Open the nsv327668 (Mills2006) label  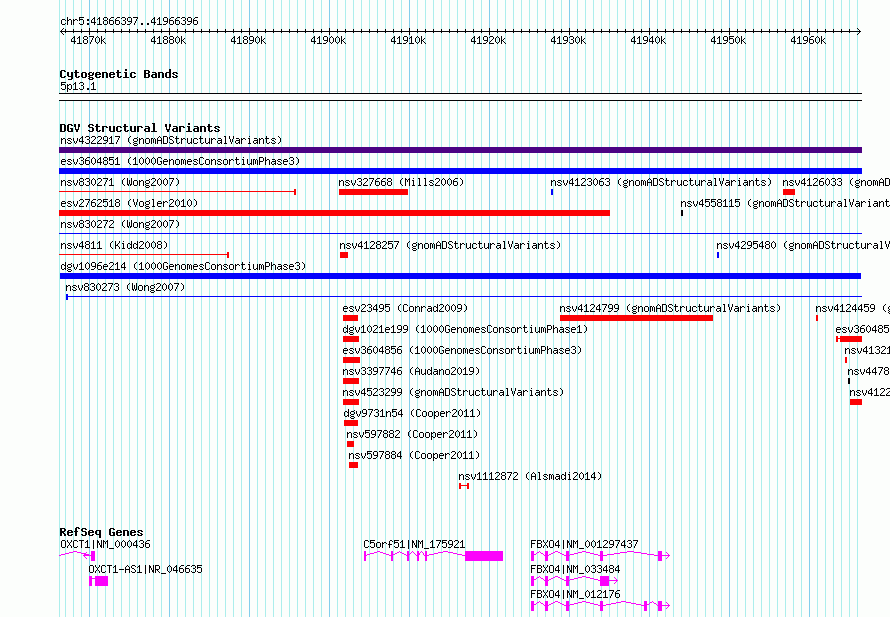[401, 182]
